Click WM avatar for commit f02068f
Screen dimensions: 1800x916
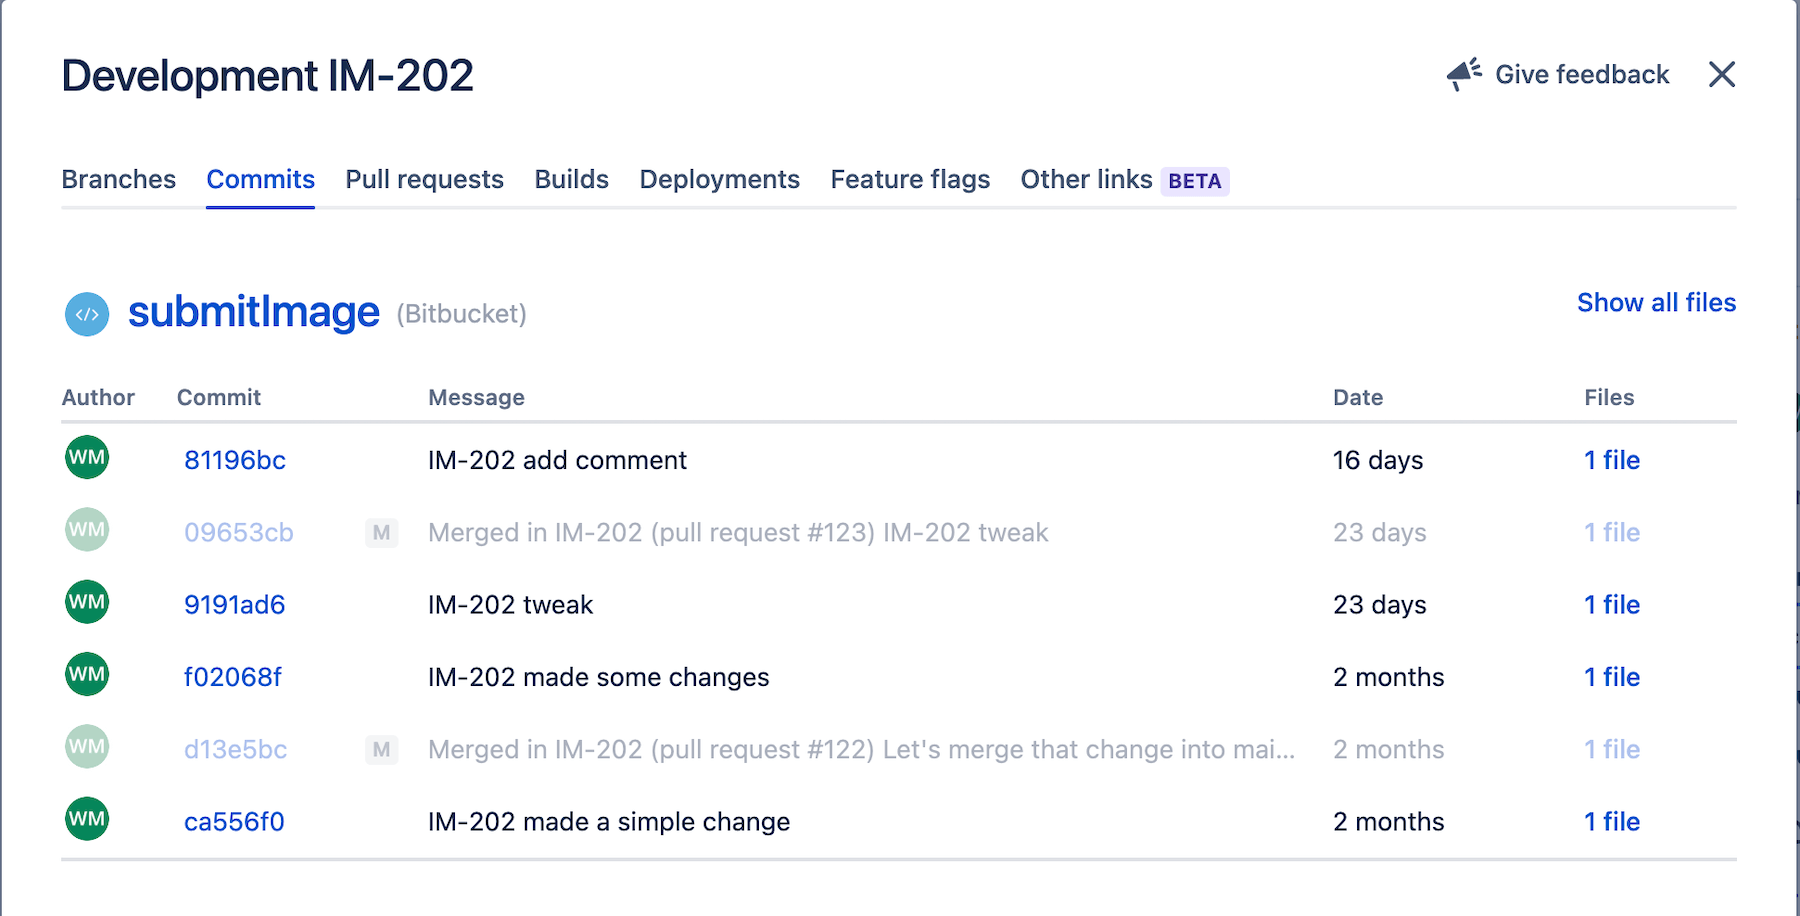tap(86, 674)
